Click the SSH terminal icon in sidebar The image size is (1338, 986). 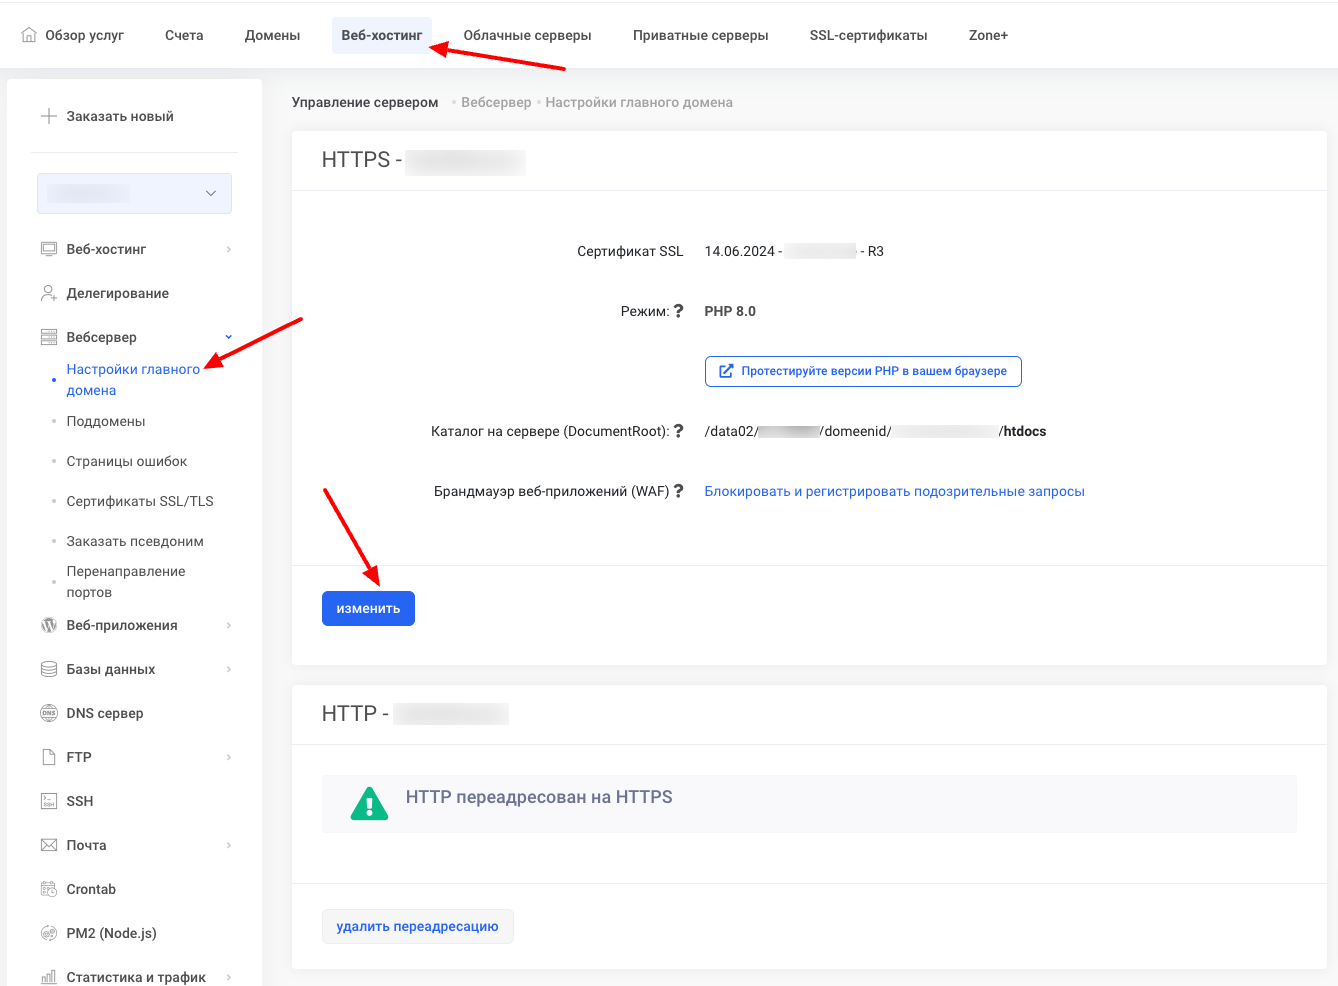coord(48,801)
